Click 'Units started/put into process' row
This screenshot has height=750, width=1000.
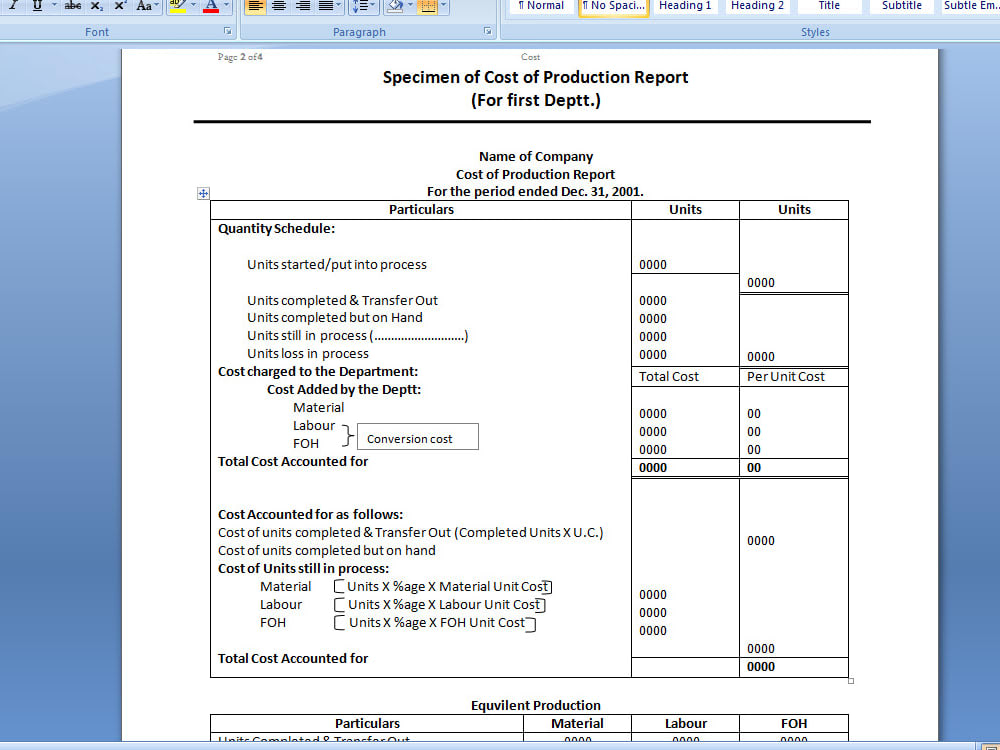(x=337, y=265)
